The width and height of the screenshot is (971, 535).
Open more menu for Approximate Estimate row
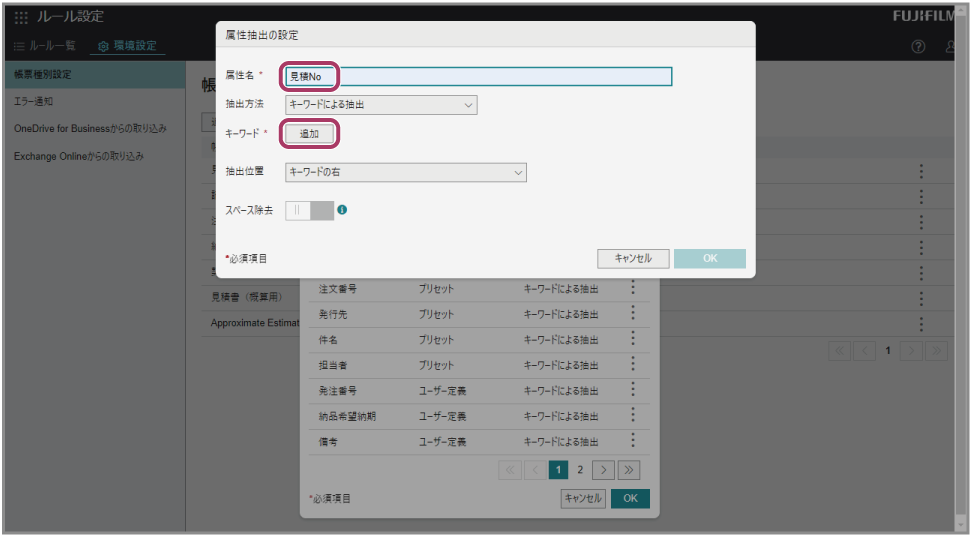coord(921,324)
